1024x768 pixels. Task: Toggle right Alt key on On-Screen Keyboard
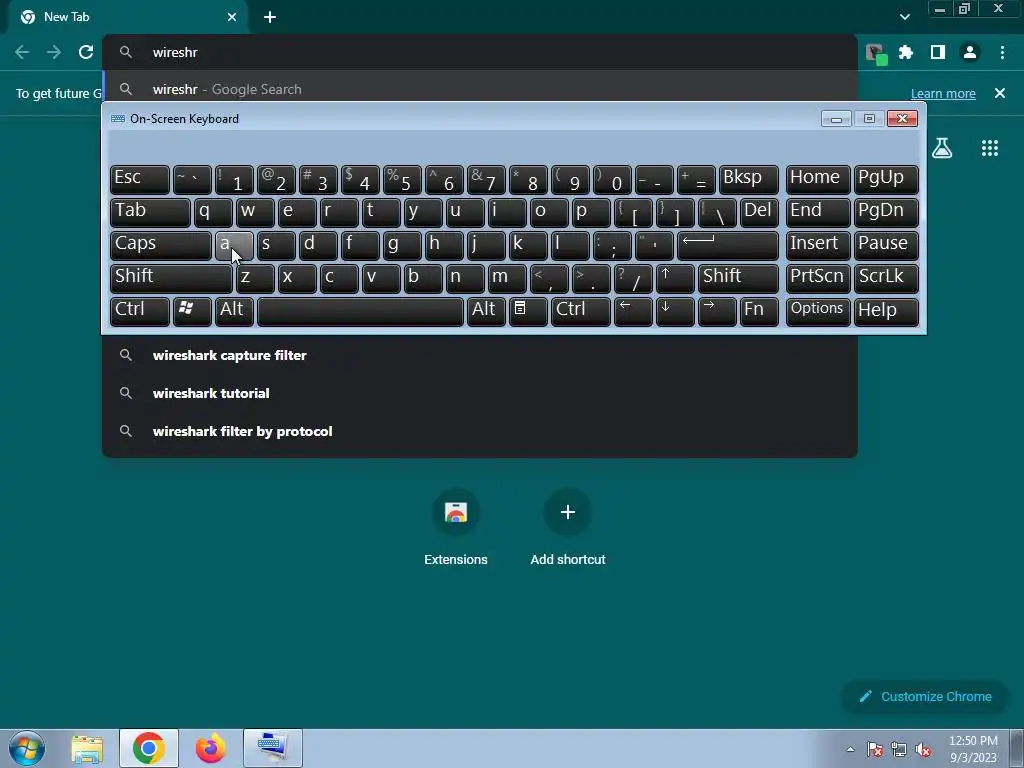pos(486,312)
